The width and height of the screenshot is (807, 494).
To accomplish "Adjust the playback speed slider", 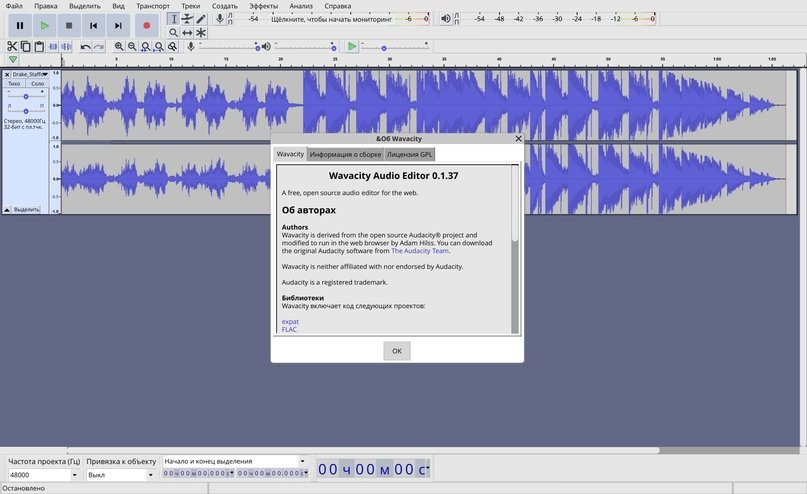I will point(395,46).
